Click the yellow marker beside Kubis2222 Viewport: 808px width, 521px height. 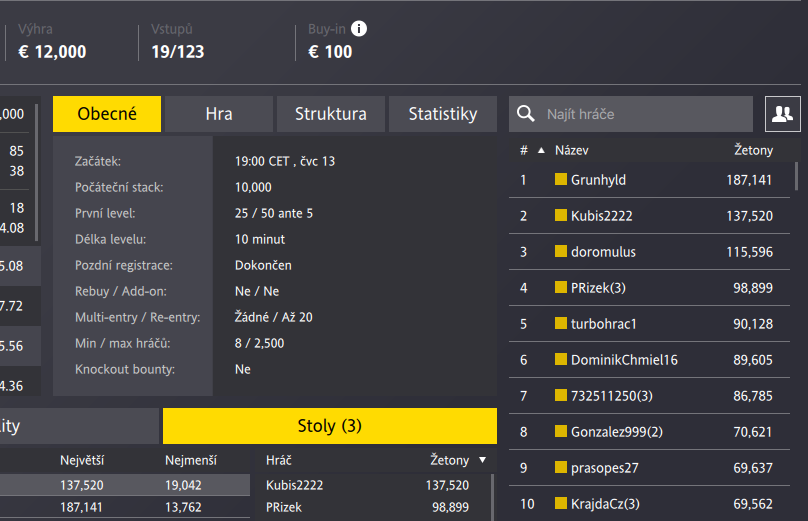point(561,216)
